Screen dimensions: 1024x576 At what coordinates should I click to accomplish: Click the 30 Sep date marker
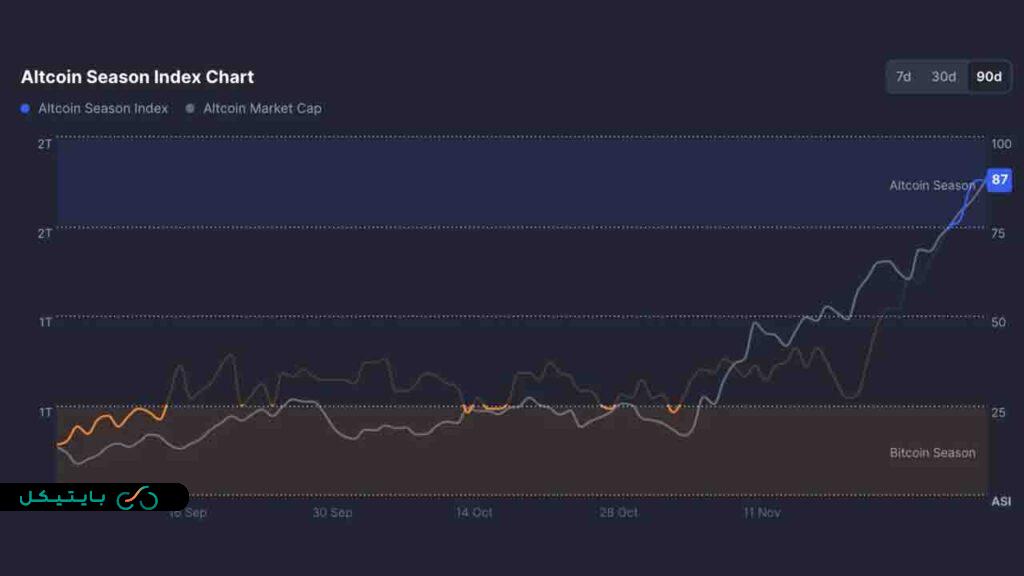332,513
